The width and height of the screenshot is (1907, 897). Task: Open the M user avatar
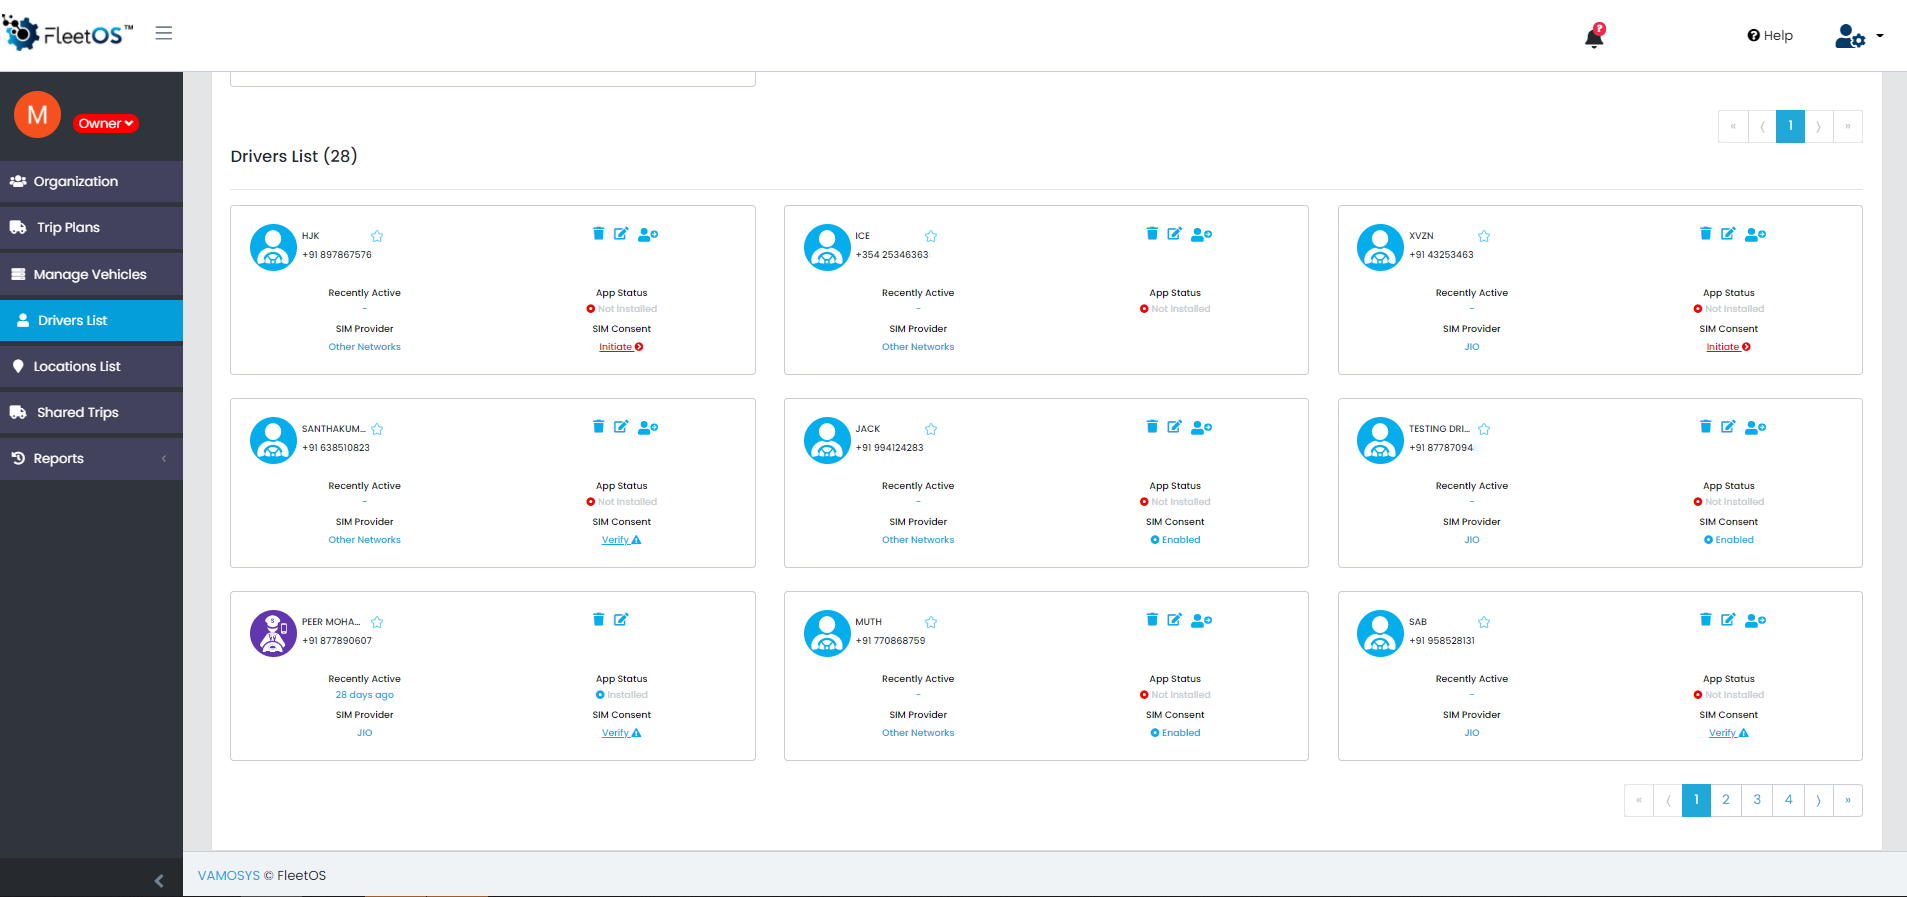38,115
